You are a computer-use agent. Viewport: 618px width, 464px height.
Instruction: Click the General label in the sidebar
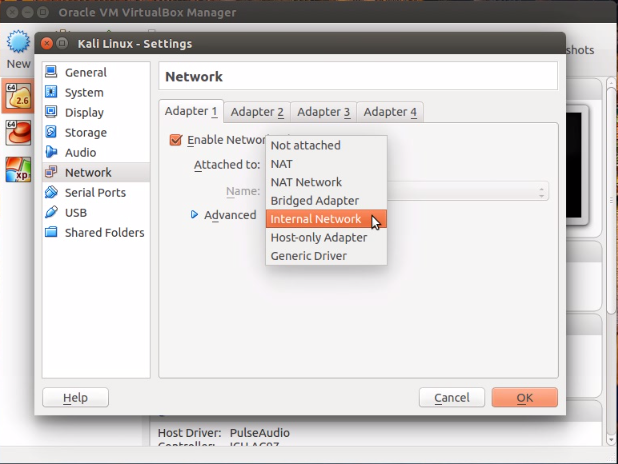(86, 73)
